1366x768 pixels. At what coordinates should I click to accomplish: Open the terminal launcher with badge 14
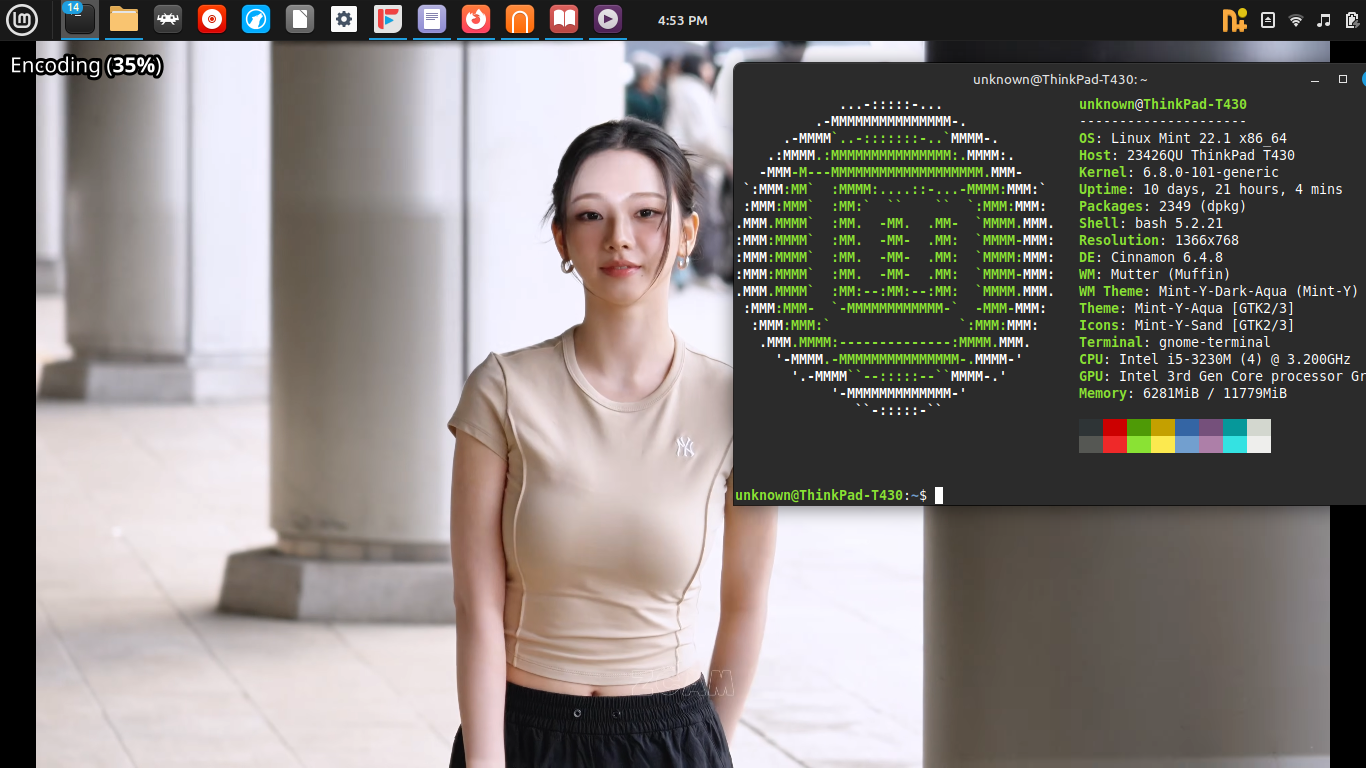(80, 19)
